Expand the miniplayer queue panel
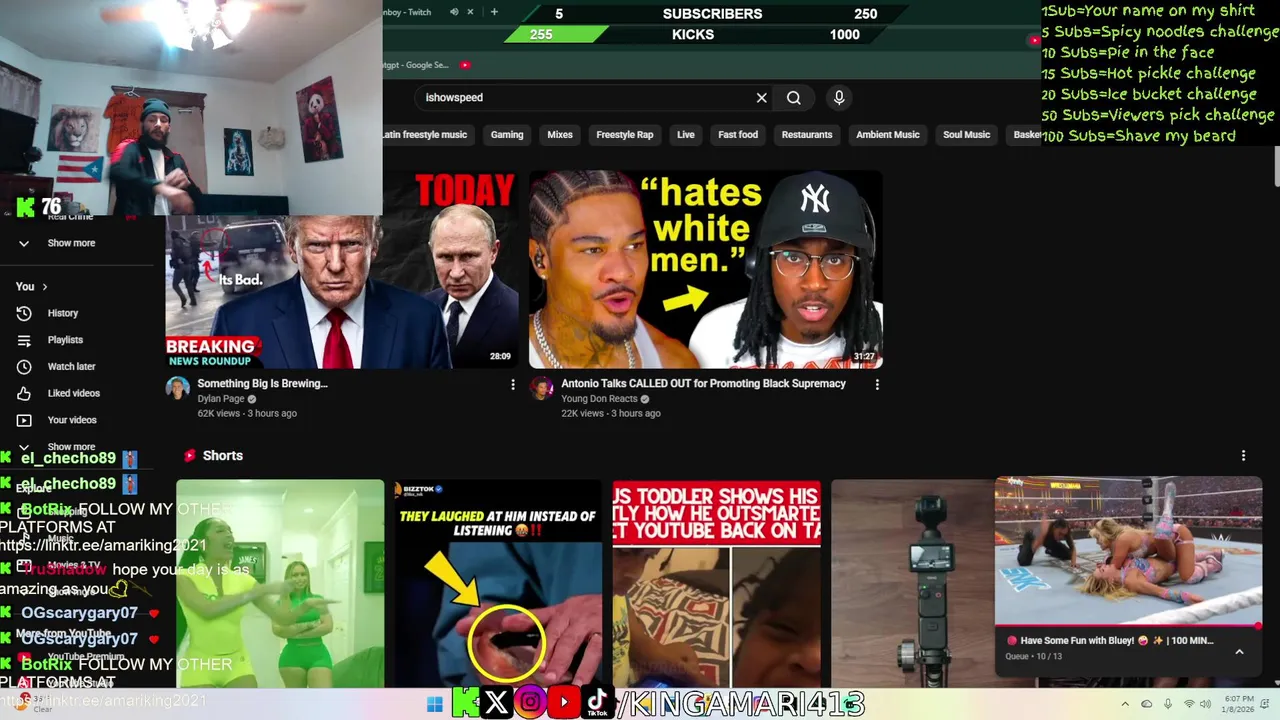Screen dimensions: 1280x720 coord(1239,652)
